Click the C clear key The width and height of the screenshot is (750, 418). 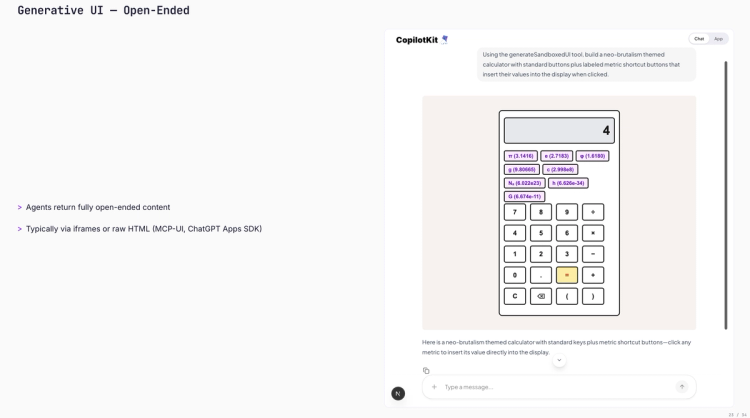click(515, 296)
